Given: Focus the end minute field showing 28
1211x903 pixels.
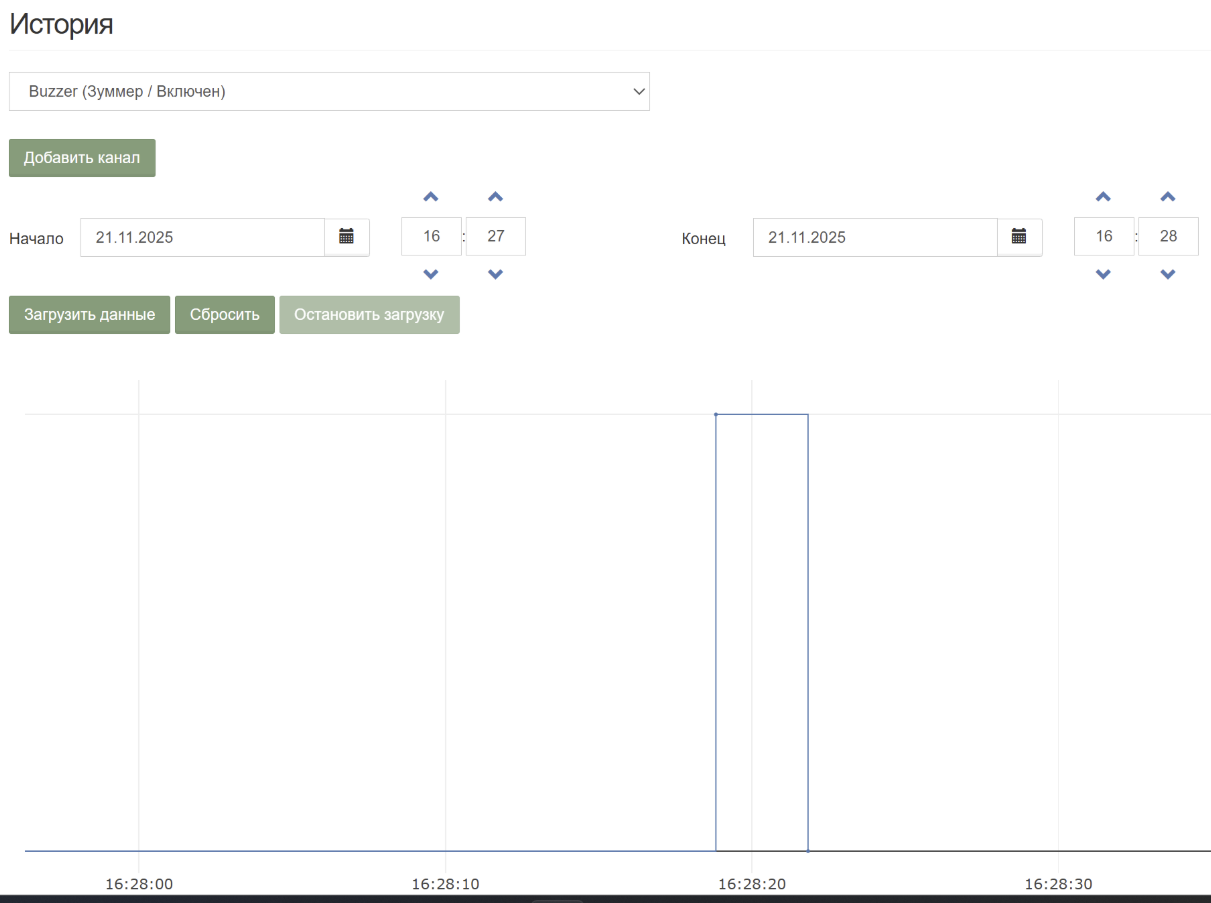Looking at the screenshot, I should point(1168,236).
